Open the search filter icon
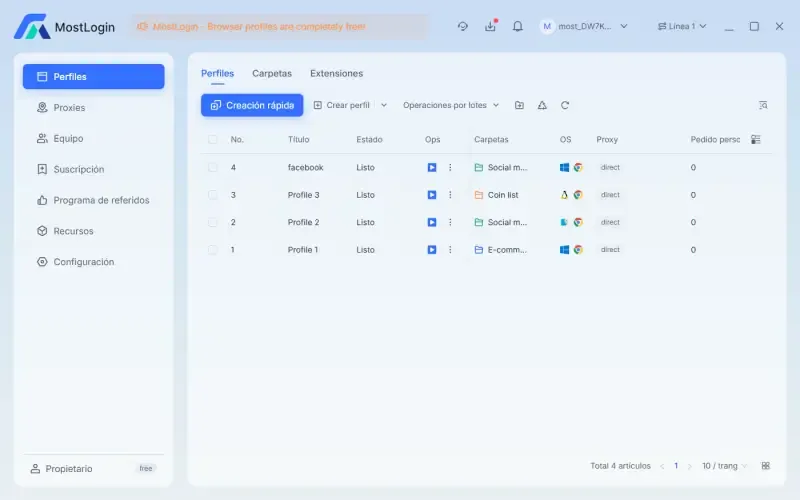The height and width of the screenshot is (500, 800). coord(763,105)
